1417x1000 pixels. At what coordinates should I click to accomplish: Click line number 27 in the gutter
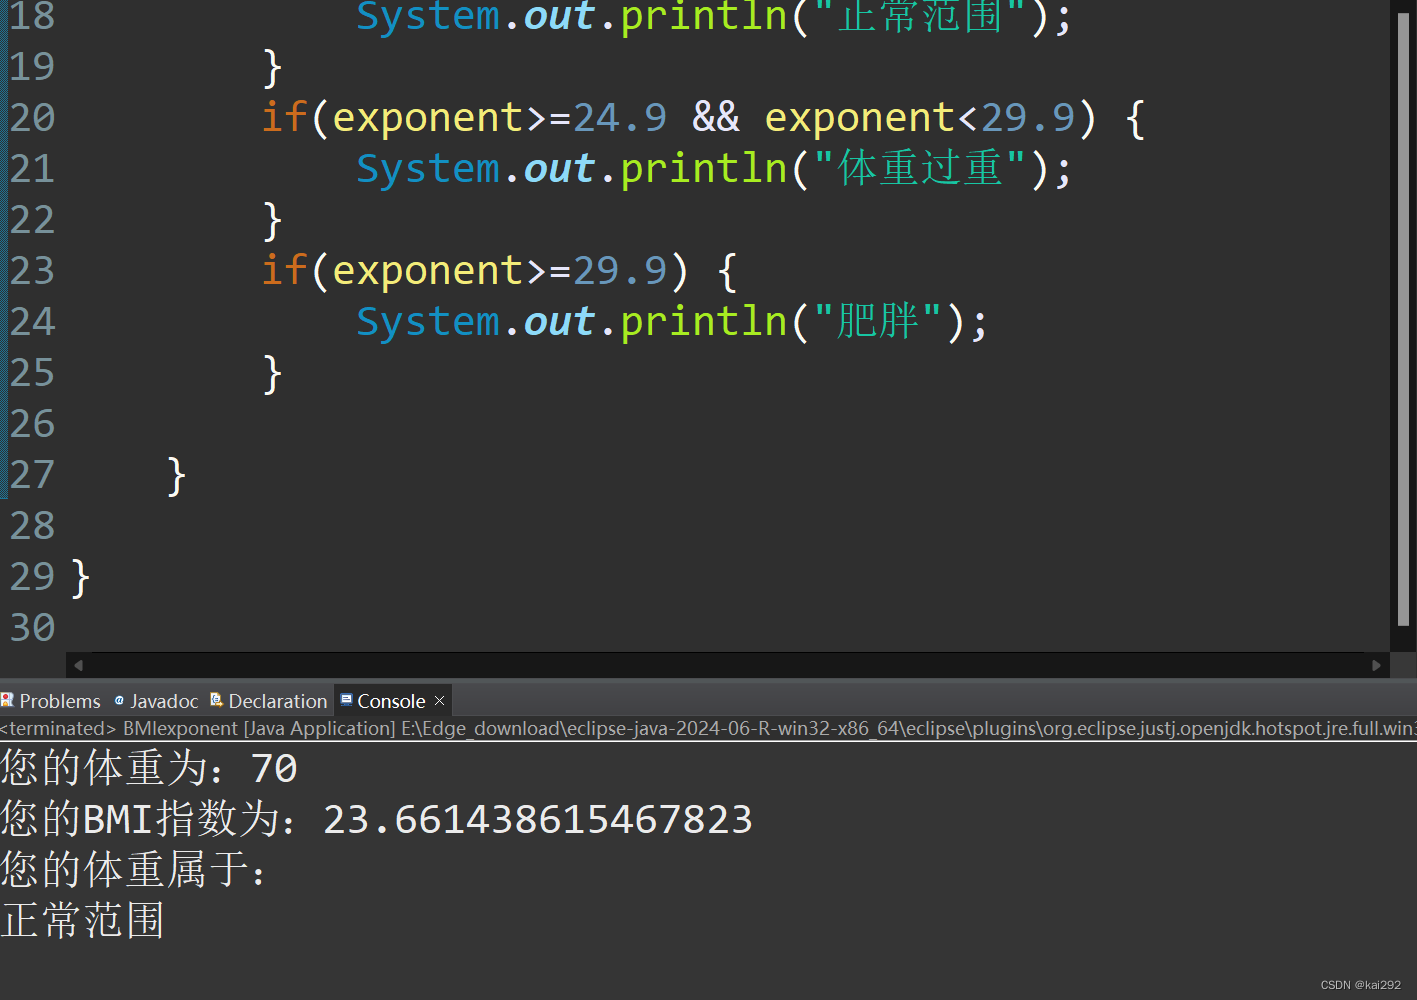(32, 475)
